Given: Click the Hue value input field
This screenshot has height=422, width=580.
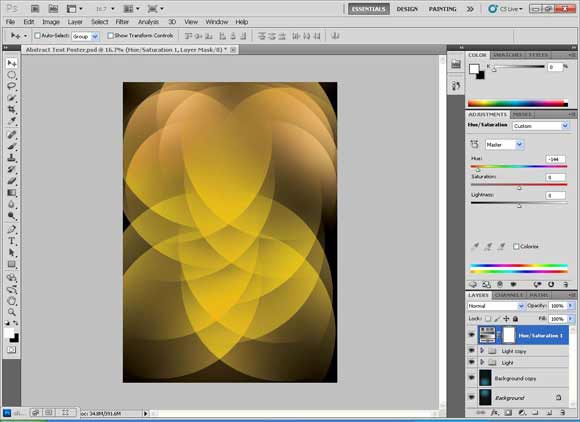Looking at the screenshot, I should tap(555, 159).
